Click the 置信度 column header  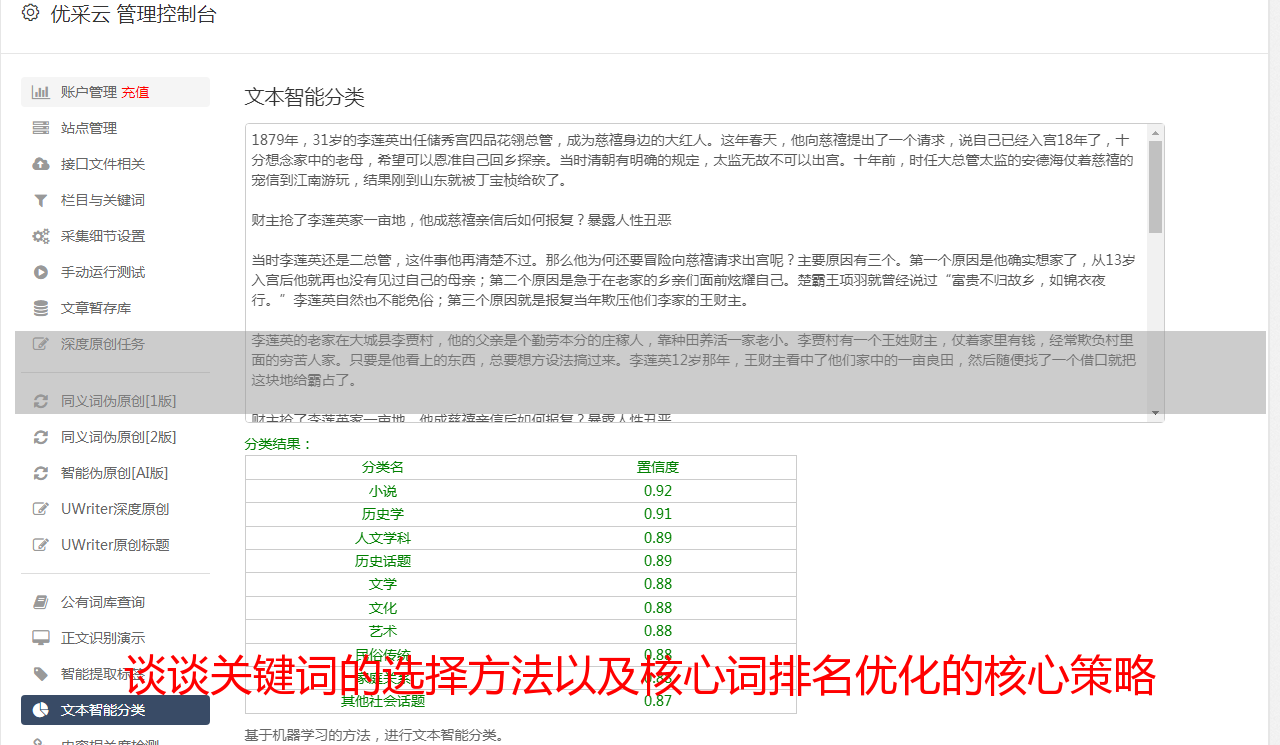658,467
